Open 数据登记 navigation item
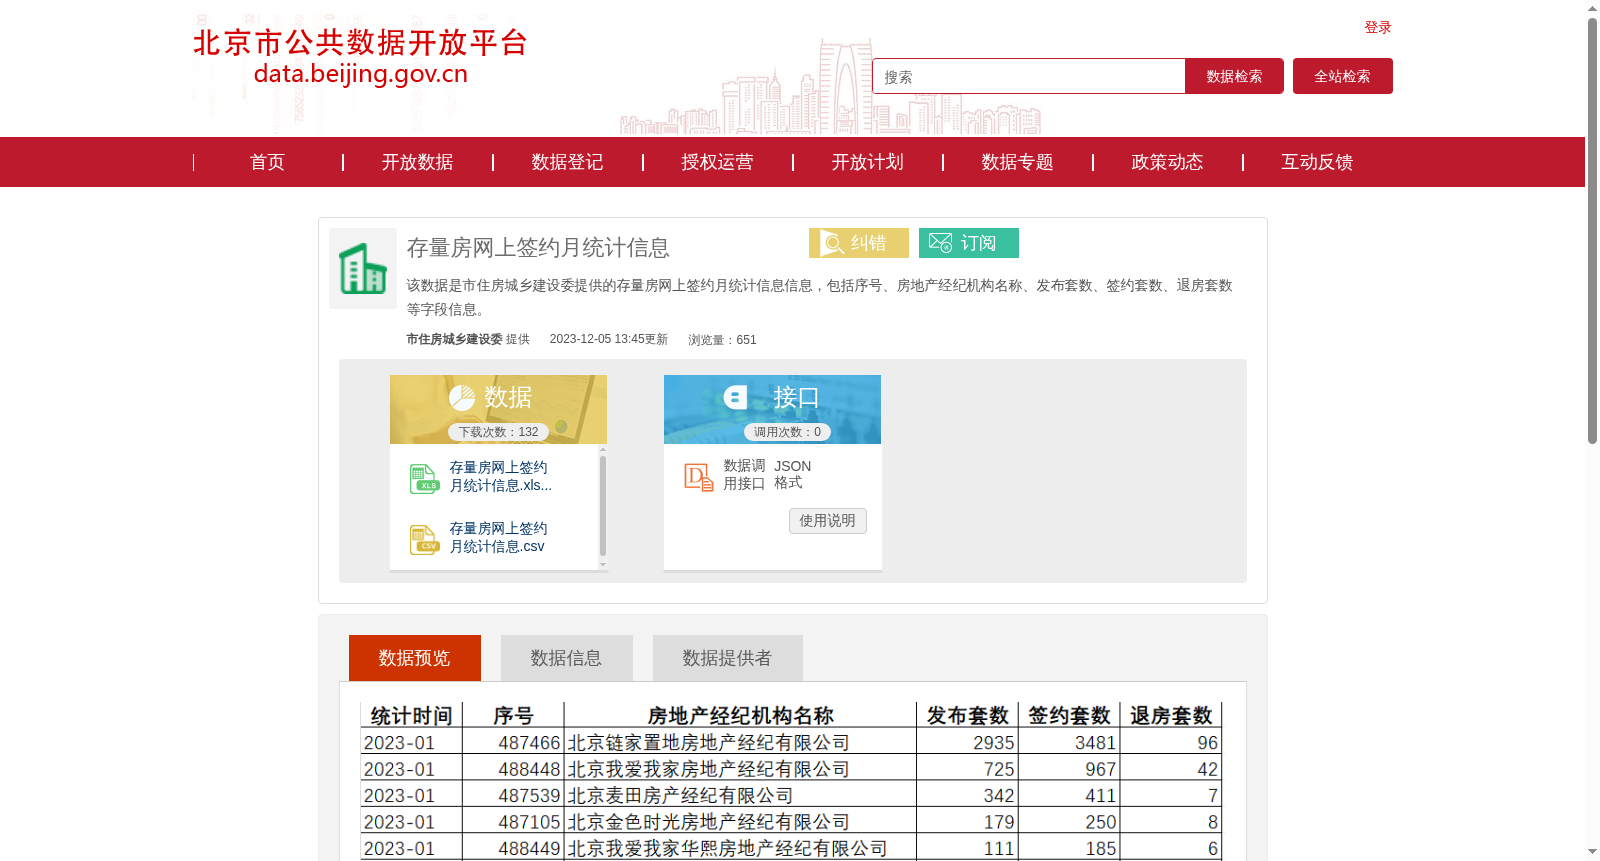1600x861 pixels. point(567,162)
